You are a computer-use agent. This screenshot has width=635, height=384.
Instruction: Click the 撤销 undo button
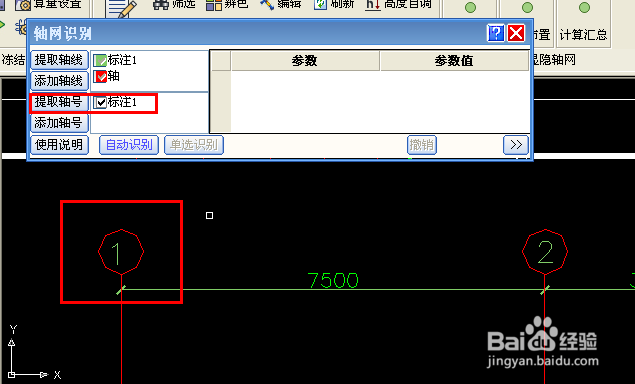(422, 145)
